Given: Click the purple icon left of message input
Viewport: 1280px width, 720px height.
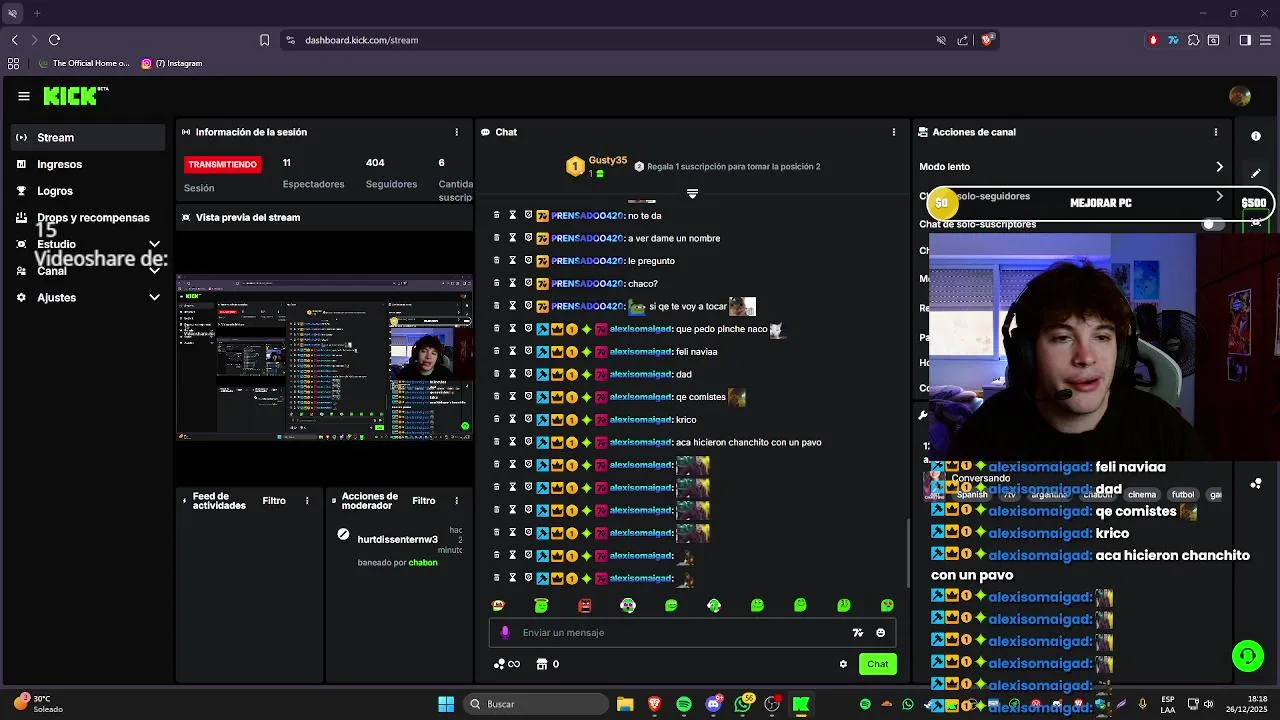Looking at the screenshot, I should click(505, 632).
